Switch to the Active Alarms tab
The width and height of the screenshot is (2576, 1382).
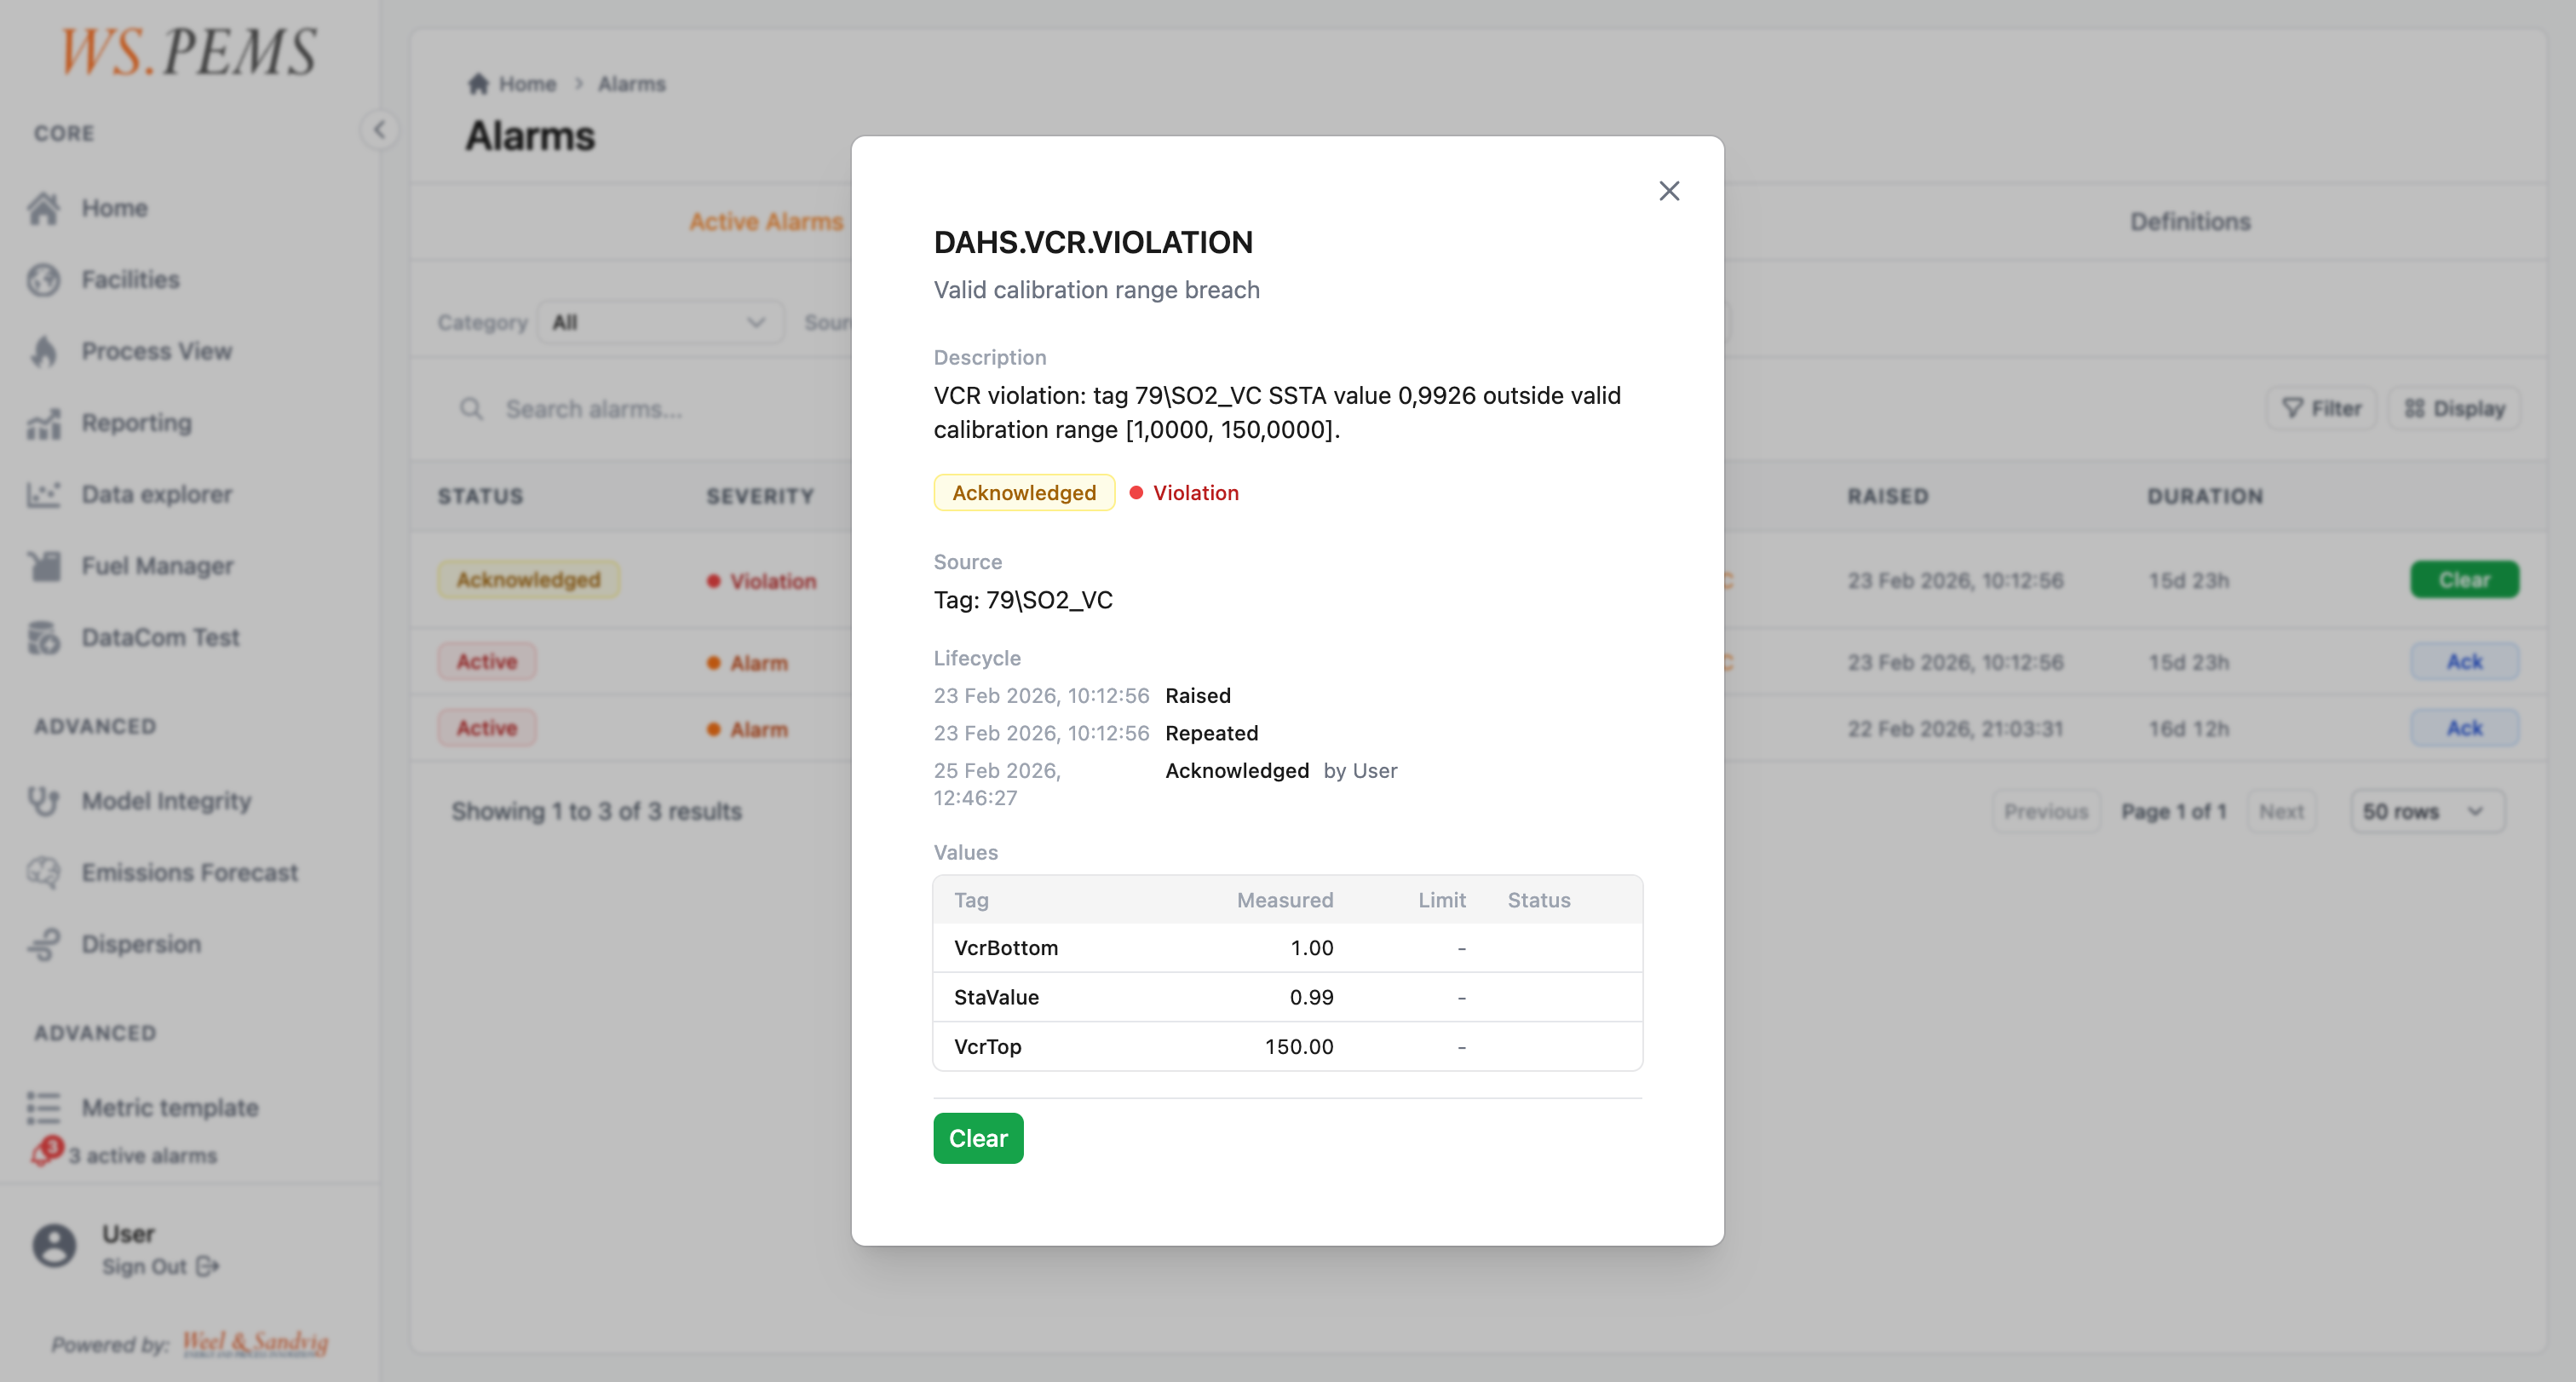tap(766, 222)
